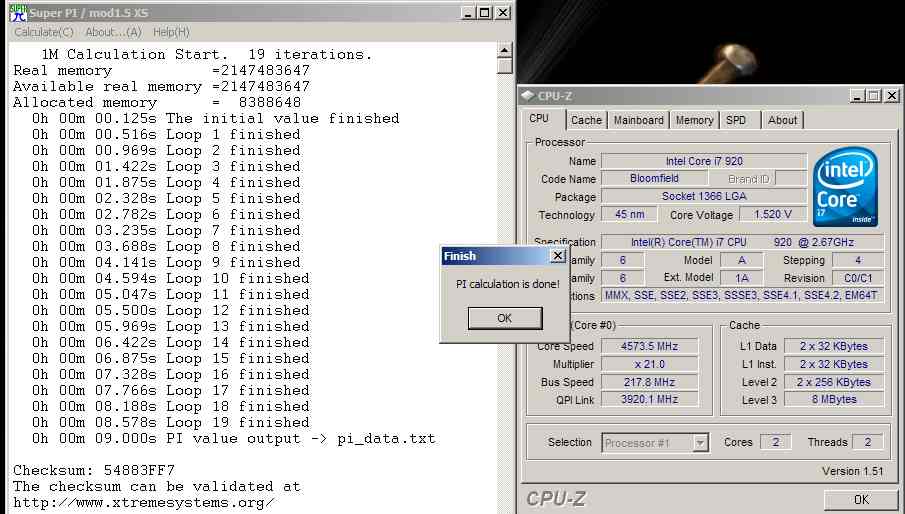Open the About...(A) menu in Super PI

113,32
